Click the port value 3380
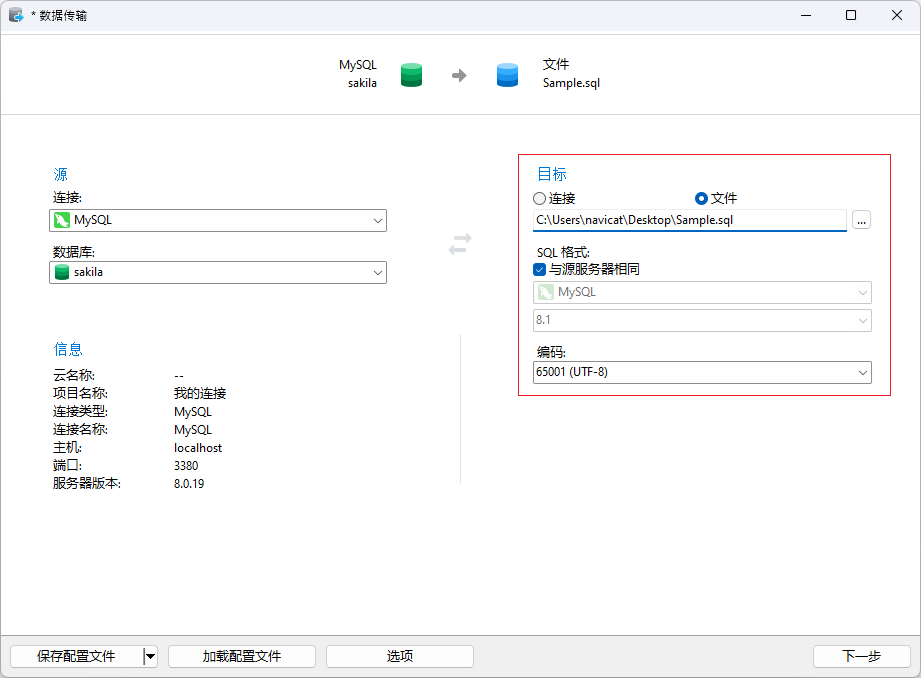This screenshot has width=921, height=678. tap(186, 466)
